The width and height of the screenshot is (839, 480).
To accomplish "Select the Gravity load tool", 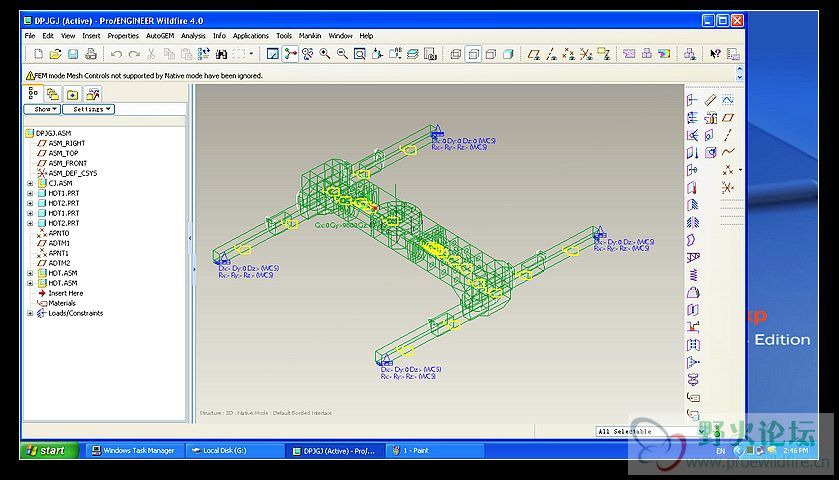I will [x=692, y=153].
